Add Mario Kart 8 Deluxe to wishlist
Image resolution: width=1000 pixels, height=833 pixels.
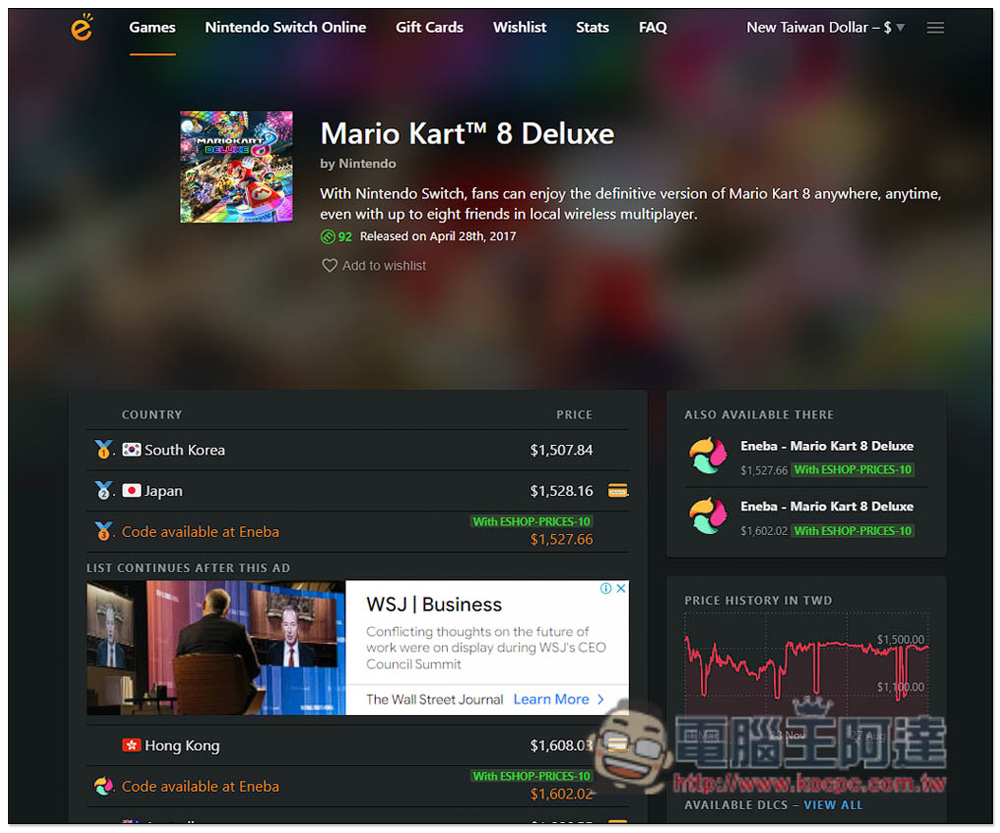[374, 265]
